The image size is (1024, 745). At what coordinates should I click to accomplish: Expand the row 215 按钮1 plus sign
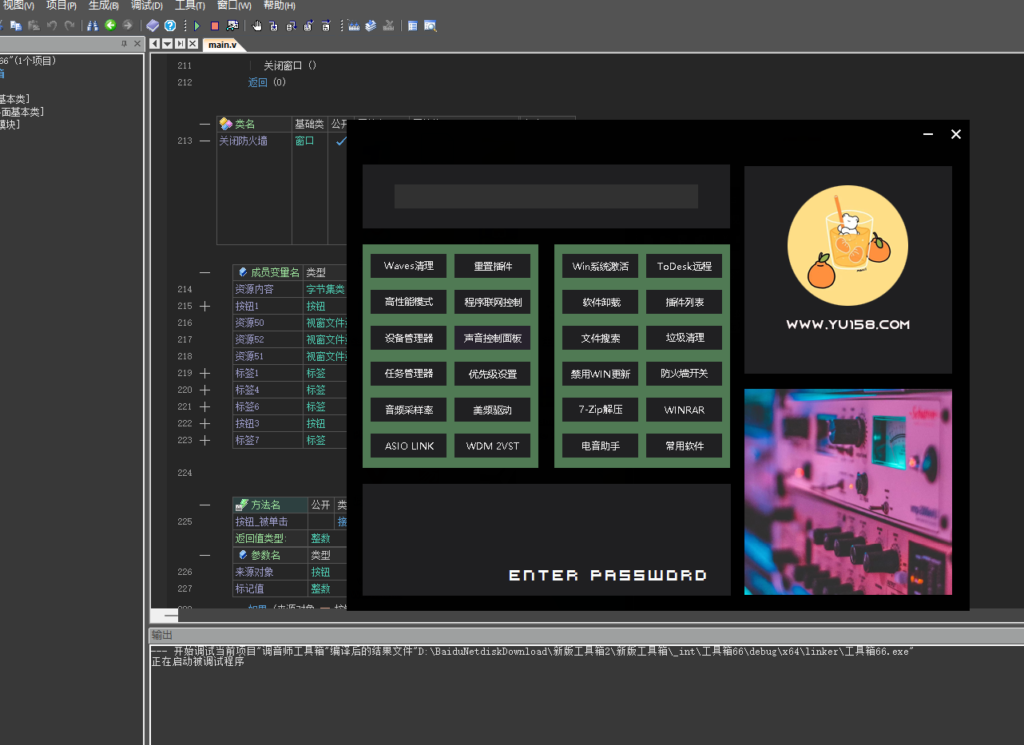[205, 306]
